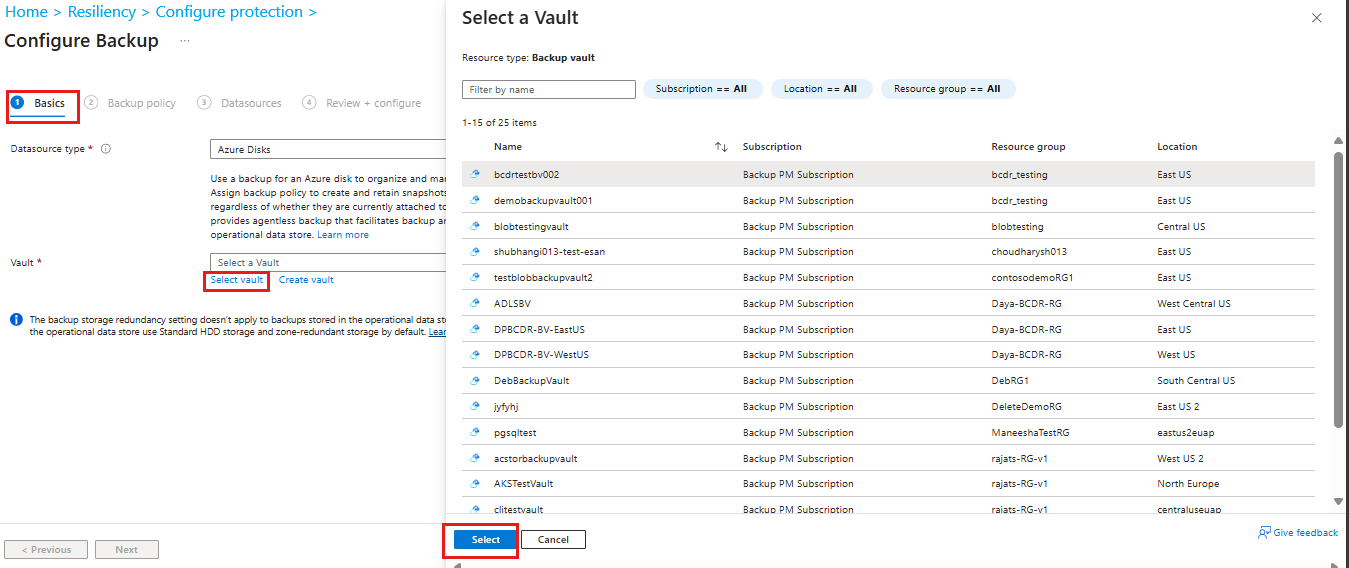Click the Give feedback link
1349x568 pixels.
[1305, 533]
